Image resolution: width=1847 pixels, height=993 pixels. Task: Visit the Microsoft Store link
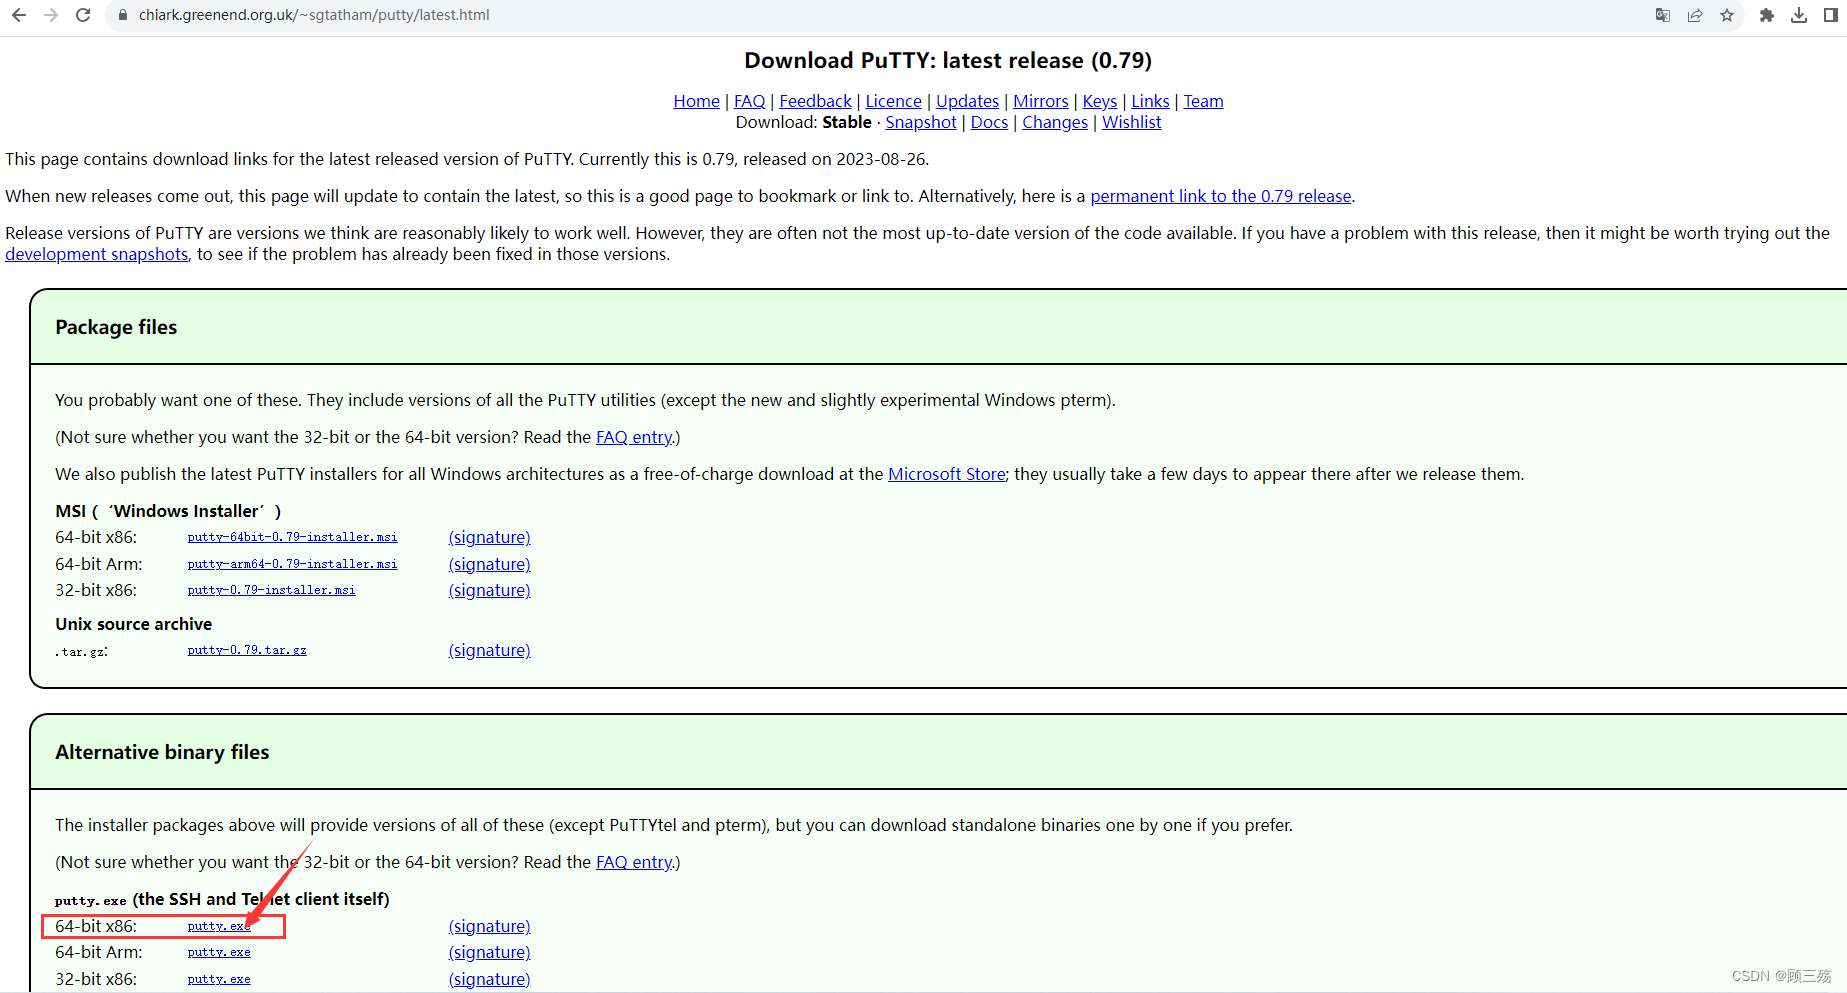(x=947, y=474)
